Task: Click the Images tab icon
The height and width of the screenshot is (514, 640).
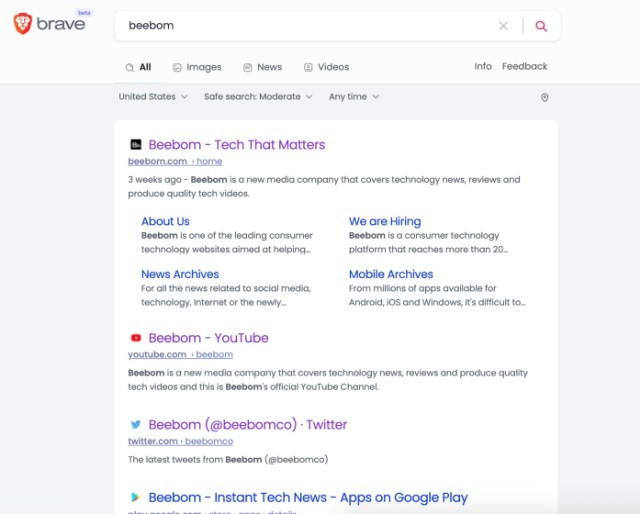Action: [x=177, y=67]
